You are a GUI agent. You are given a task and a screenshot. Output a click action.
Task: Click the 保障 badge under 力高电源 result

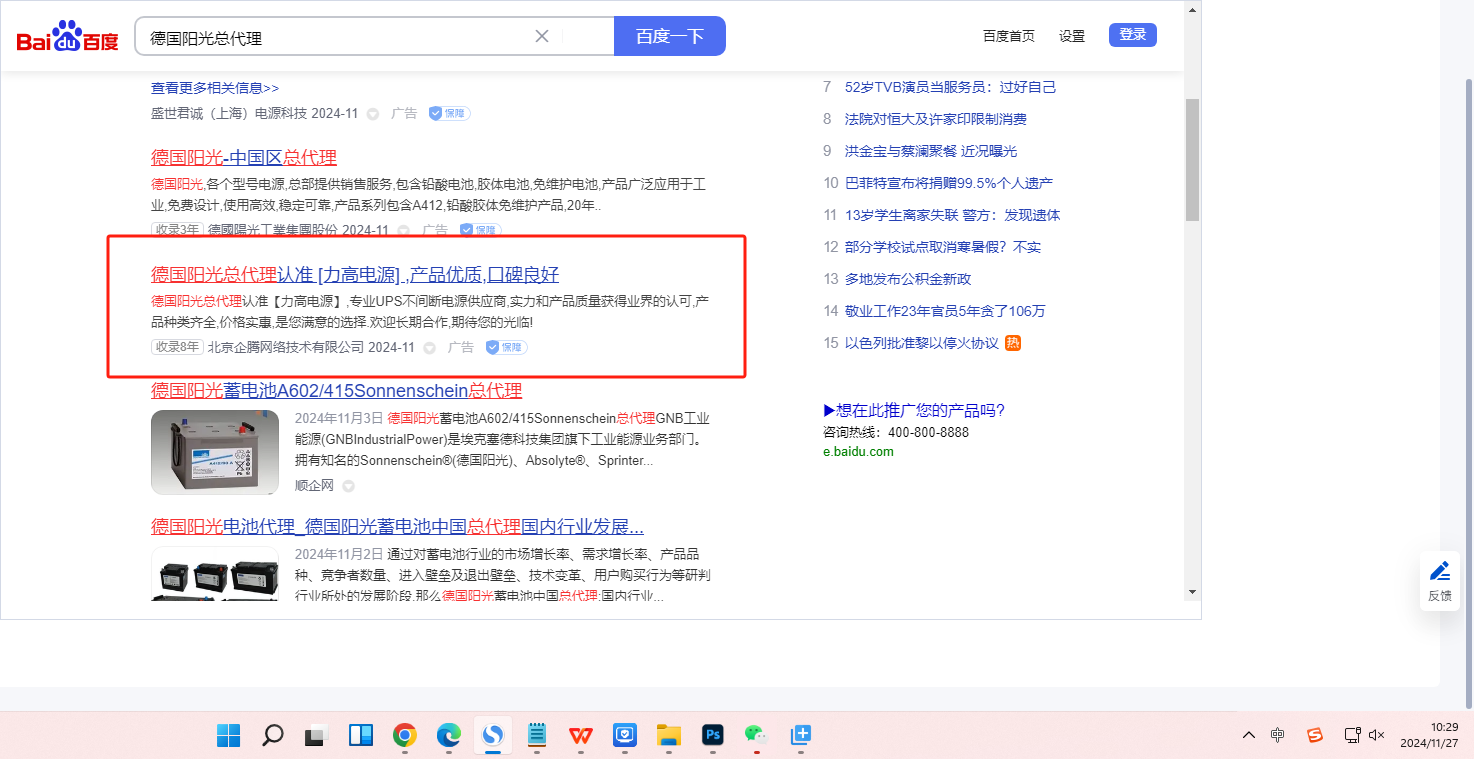pyautogui.click(x=506, y=347)
